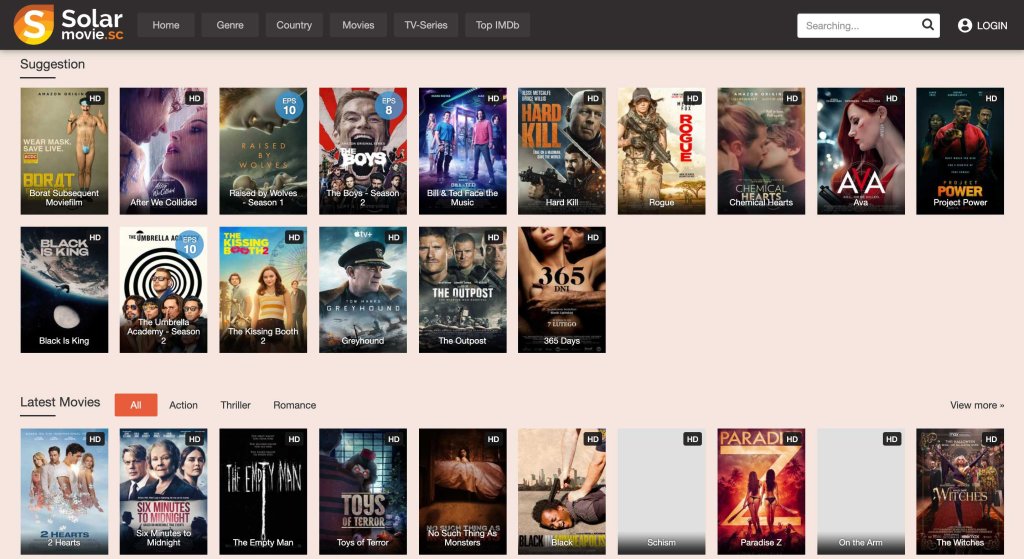Viewport: 1024px width, 559px height.
Task: Open The Empty Man poster
Action: (263, 491)
